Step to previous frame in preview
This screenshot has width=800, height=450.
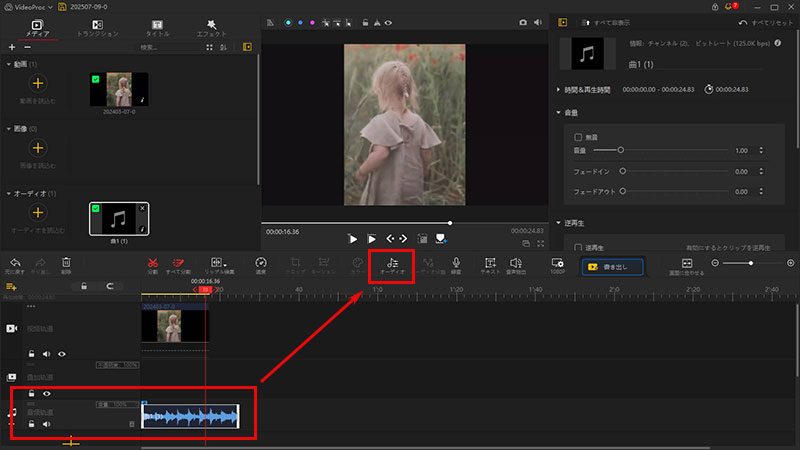(390, 238)
